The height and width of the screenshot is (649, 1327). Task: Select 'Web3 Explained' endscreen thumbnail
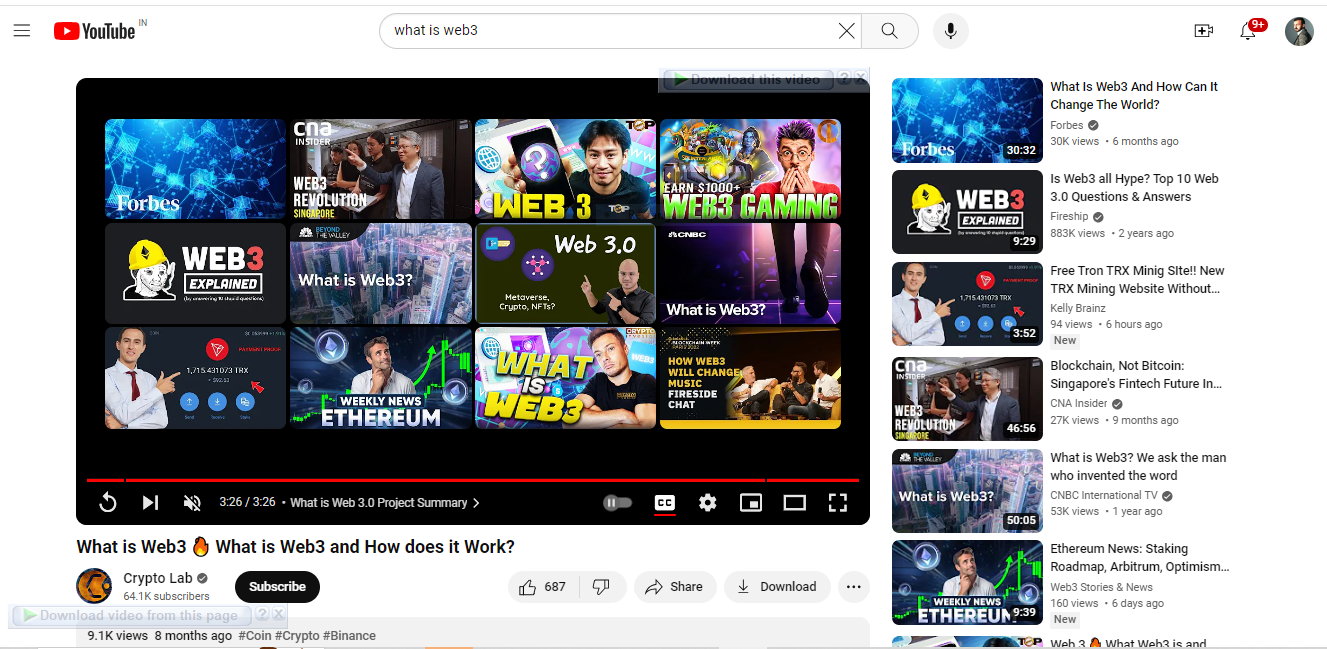click(196, 273)
